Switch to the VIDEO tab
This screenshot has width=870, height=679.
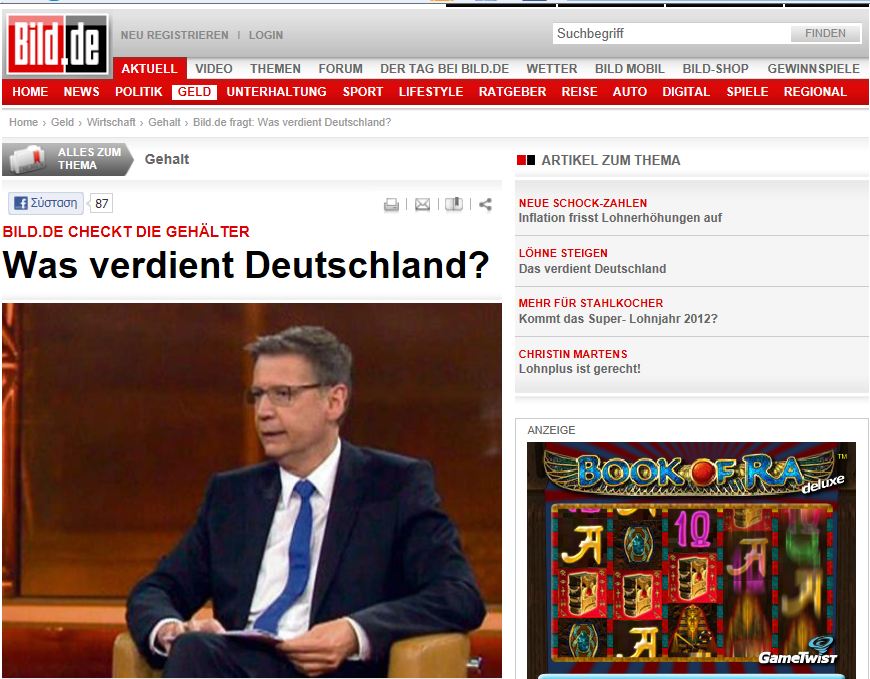tap(214, 69)
